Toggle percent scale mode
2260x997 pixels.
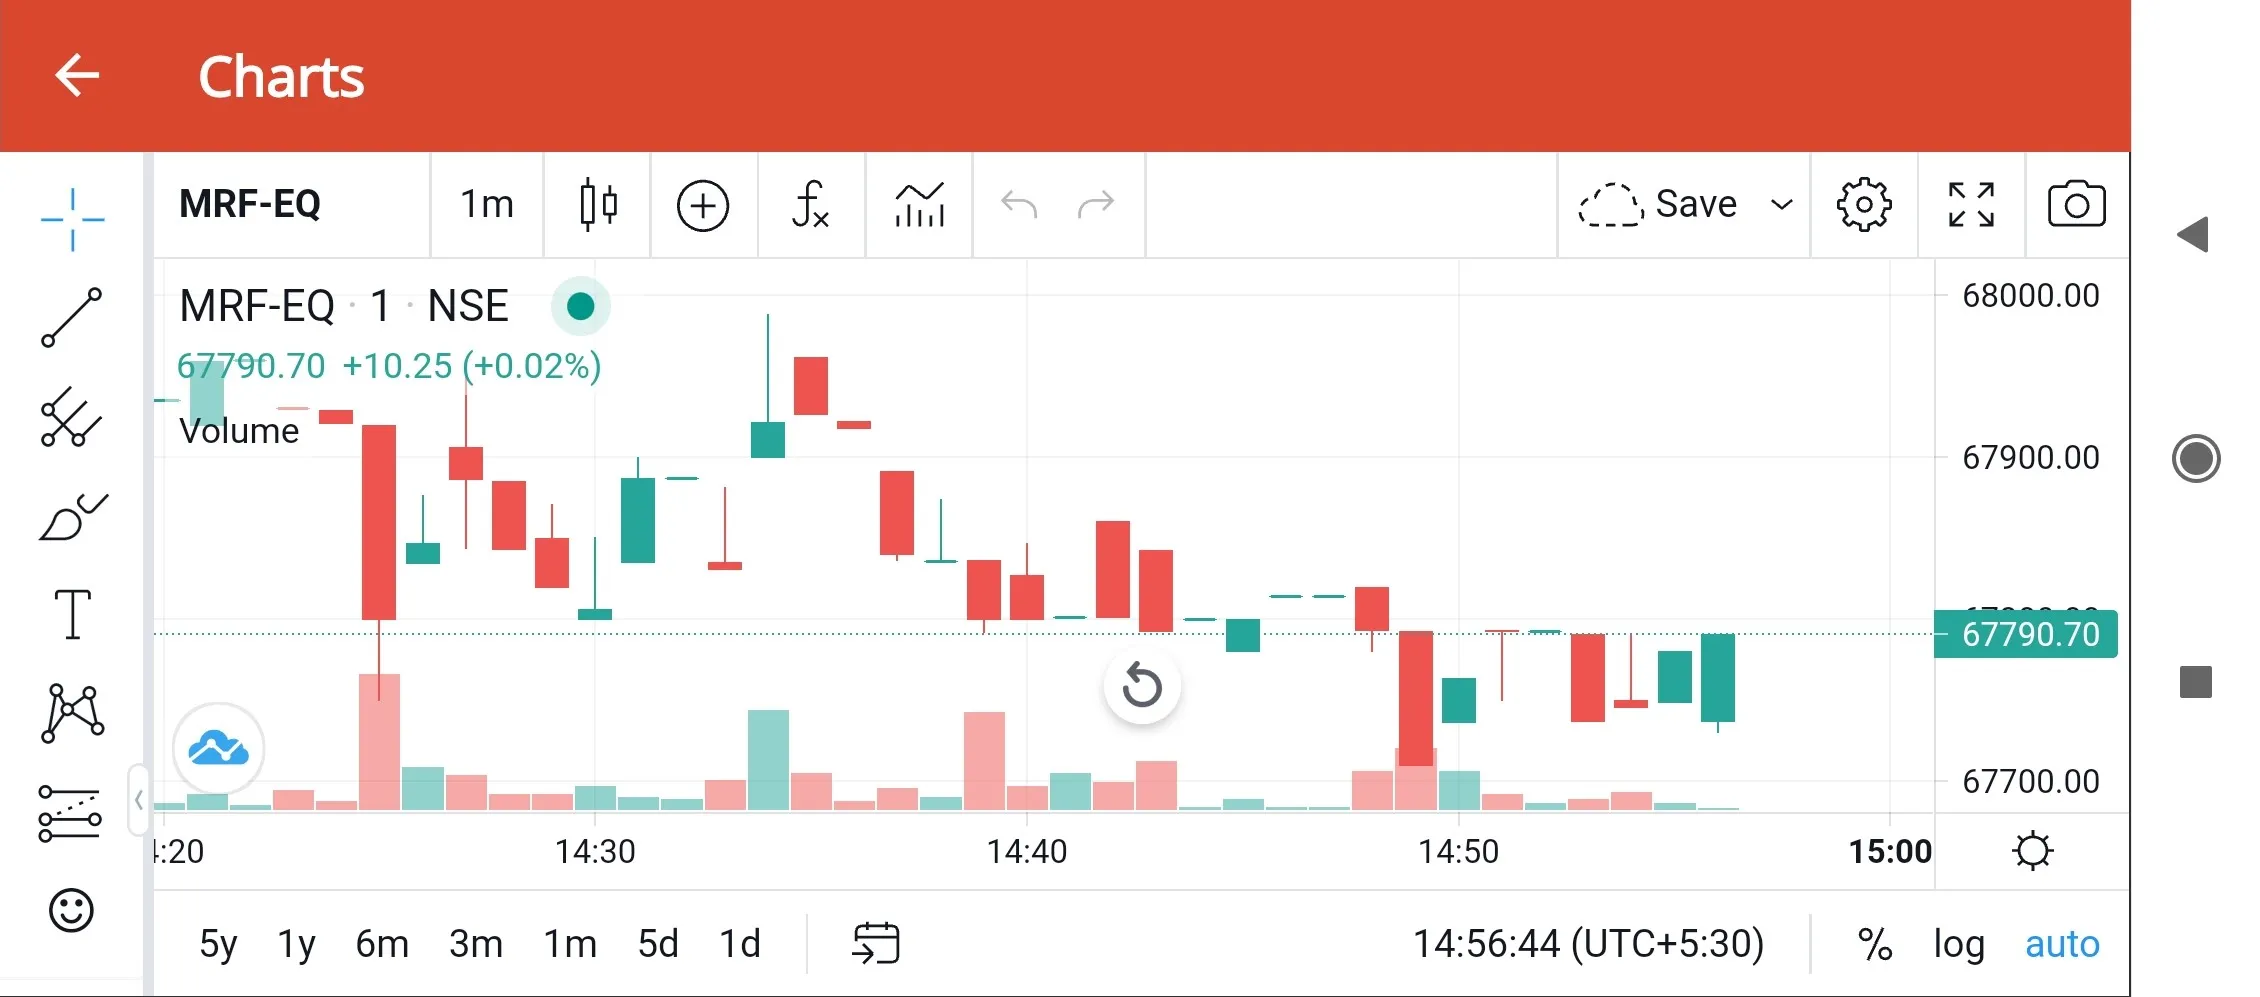(1875, 944)
